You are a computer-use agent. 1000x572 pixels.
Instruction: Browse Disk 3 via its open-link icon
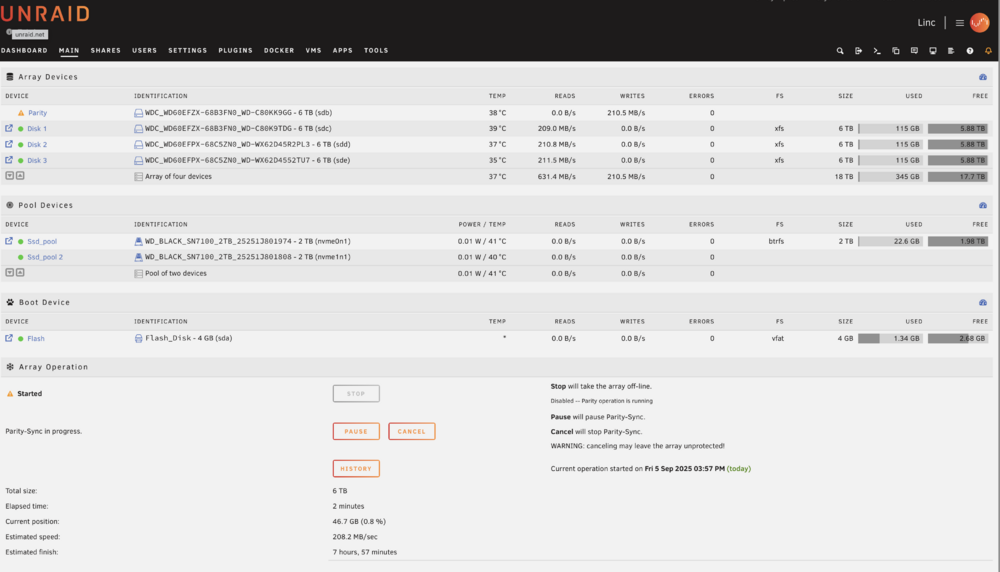click(x=9, y=160)
